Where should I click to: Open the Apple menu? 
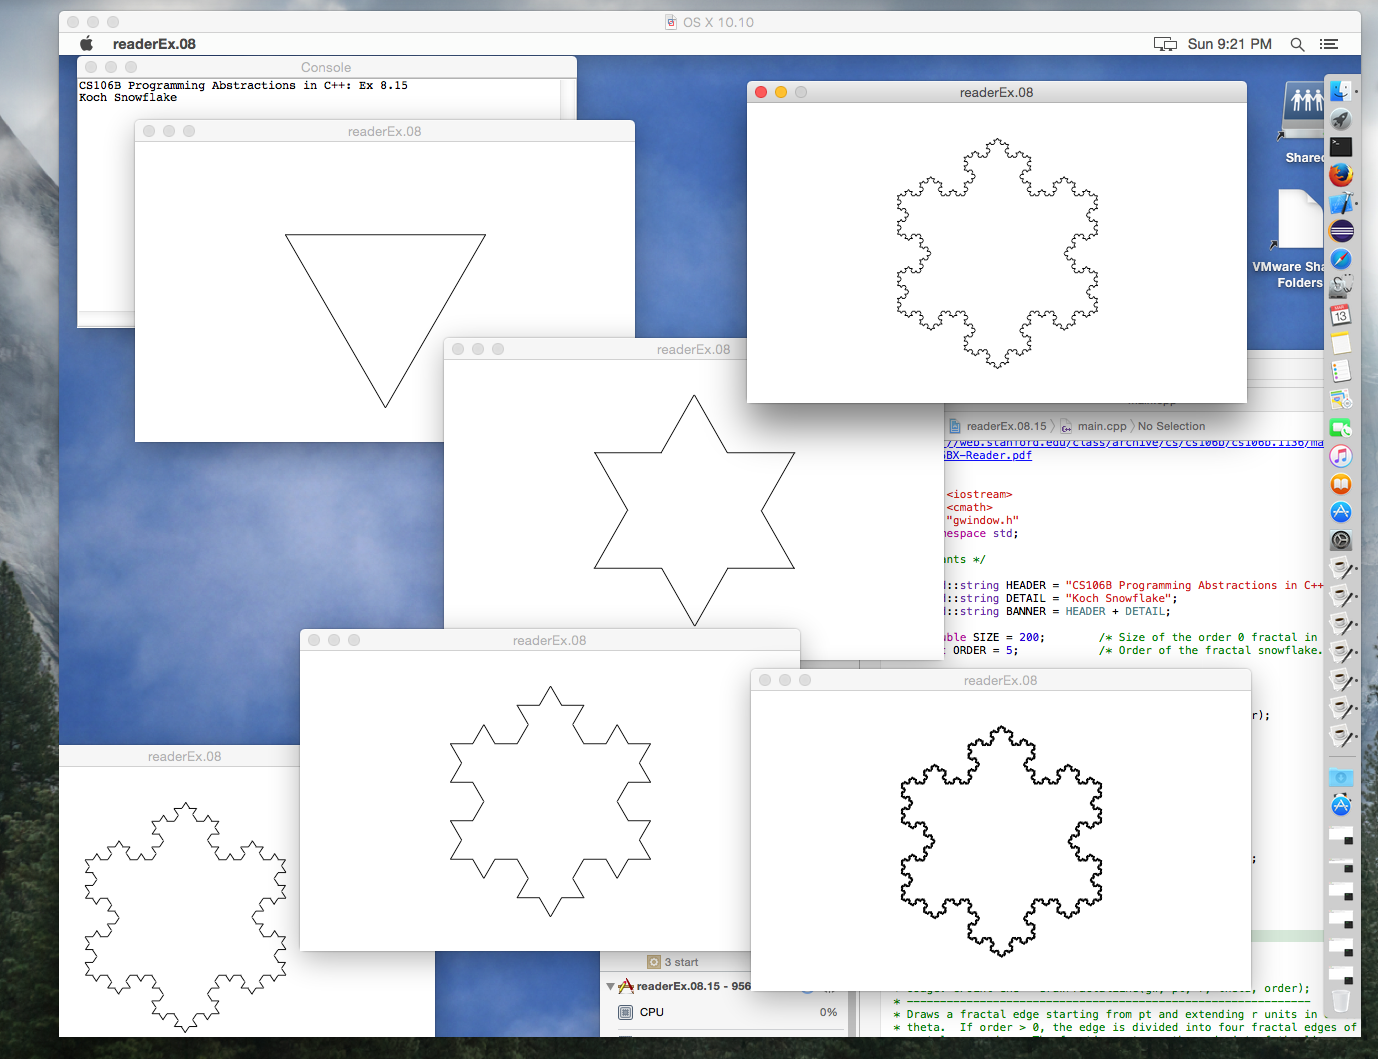pyautogui.click(x=87, y=43)
